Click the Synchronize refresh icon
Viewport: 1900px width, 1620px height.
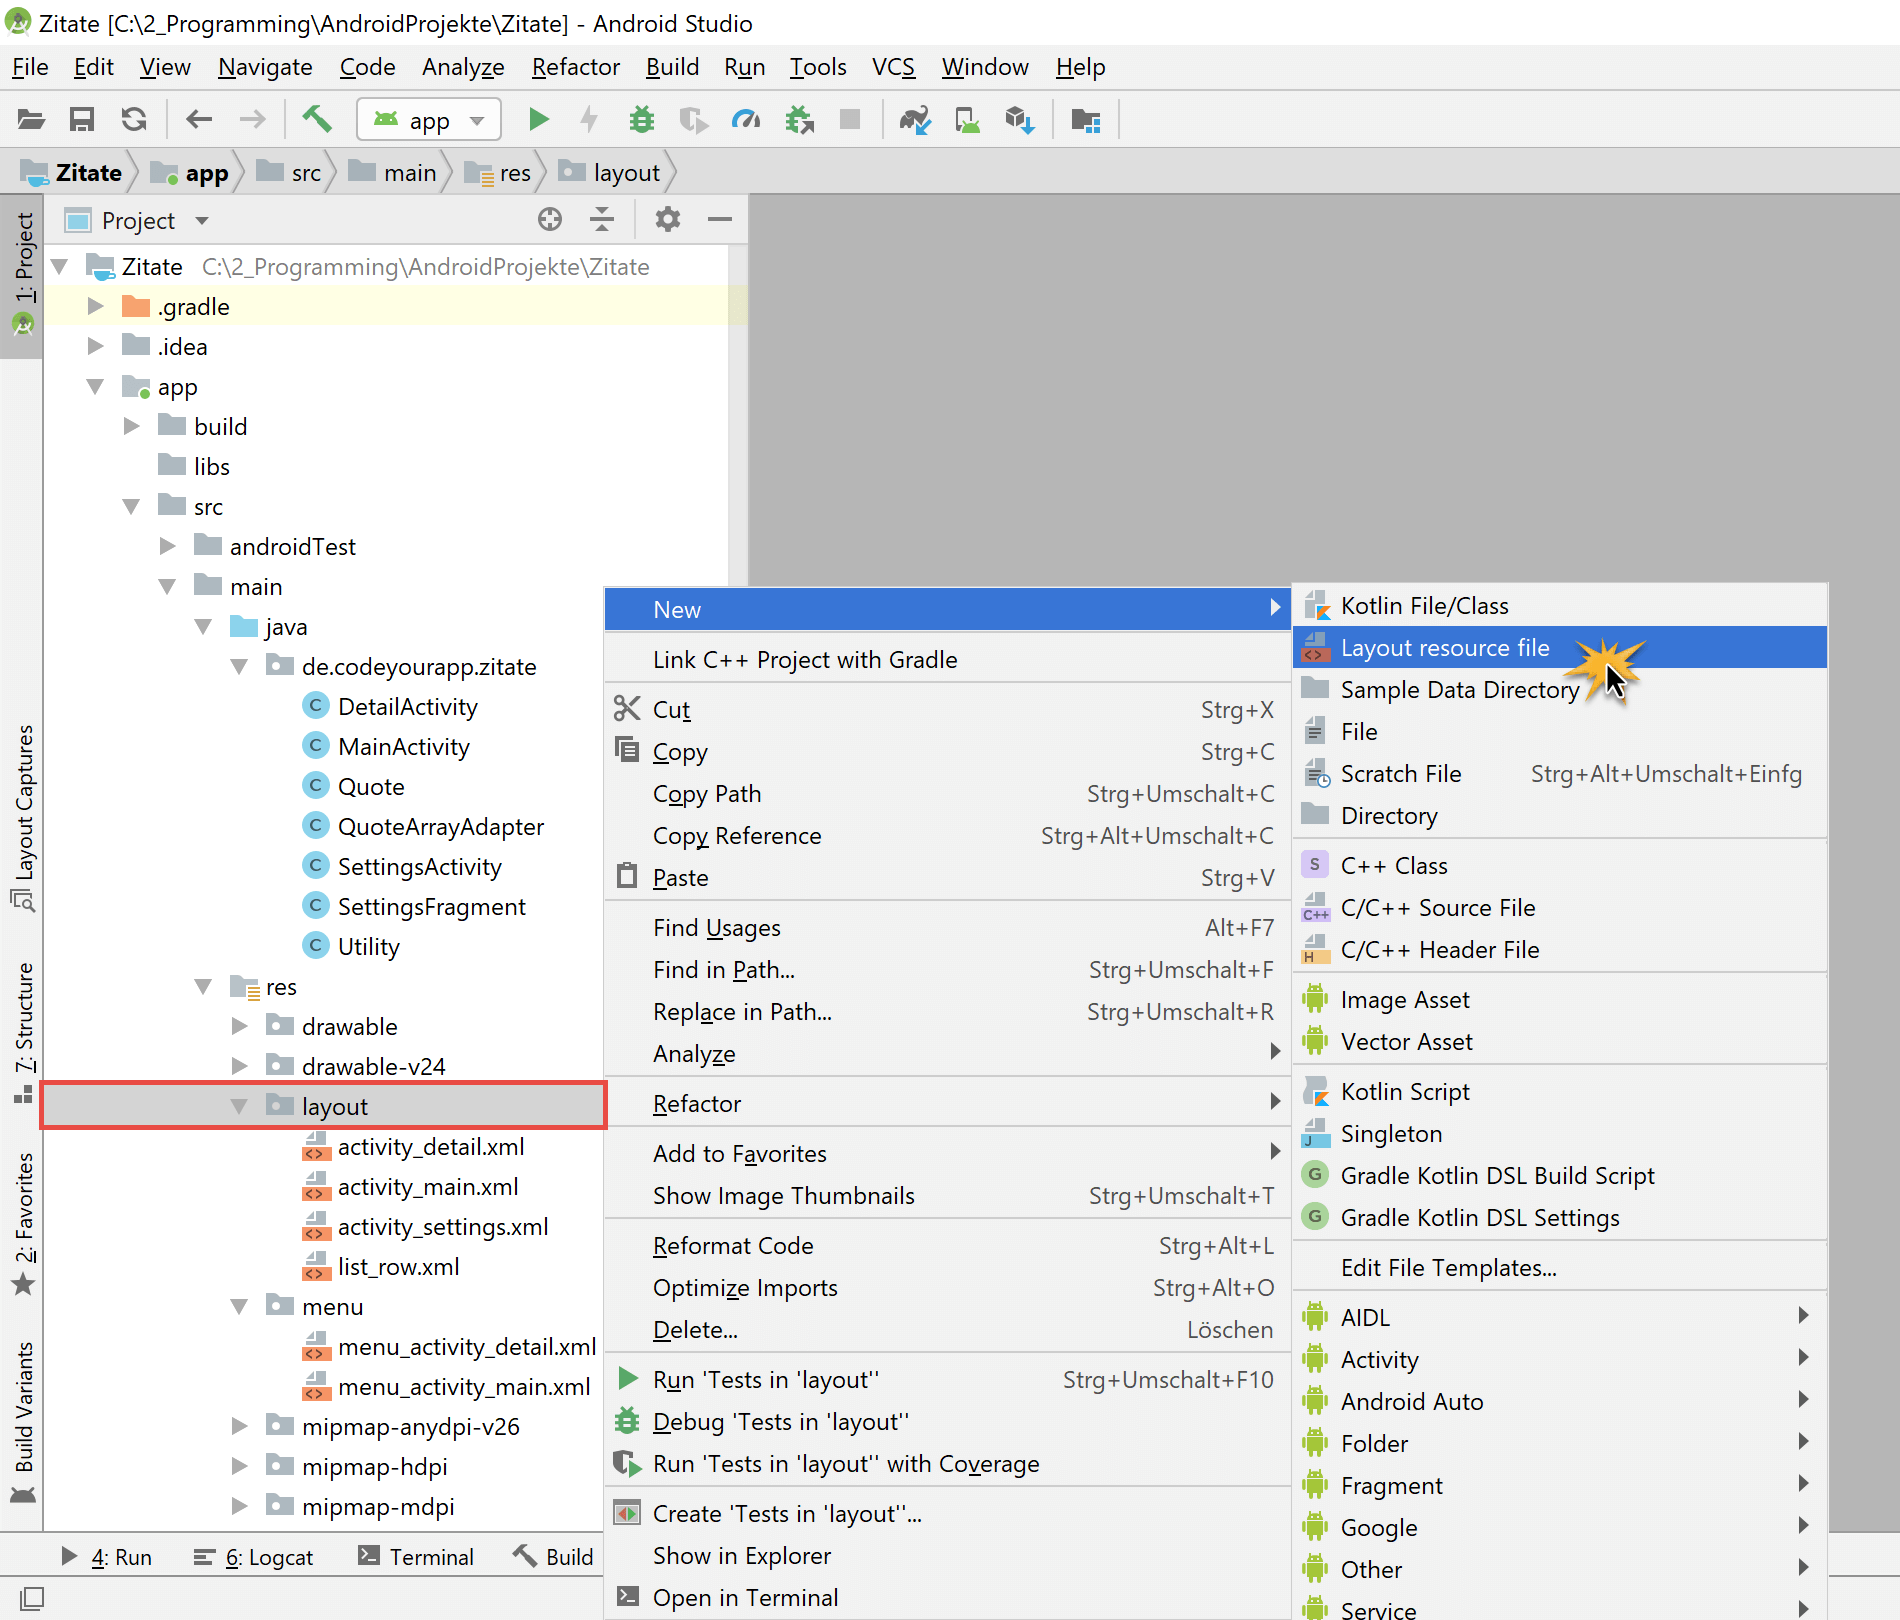[x=134, y=120]
